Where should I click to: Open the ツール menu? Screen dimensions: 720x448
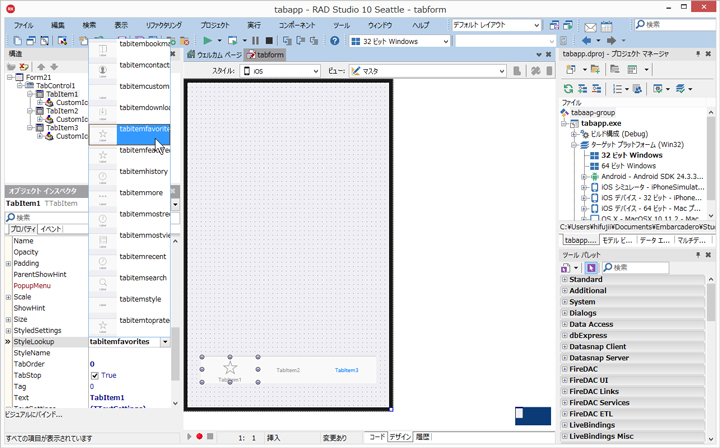tap(341, 25)
